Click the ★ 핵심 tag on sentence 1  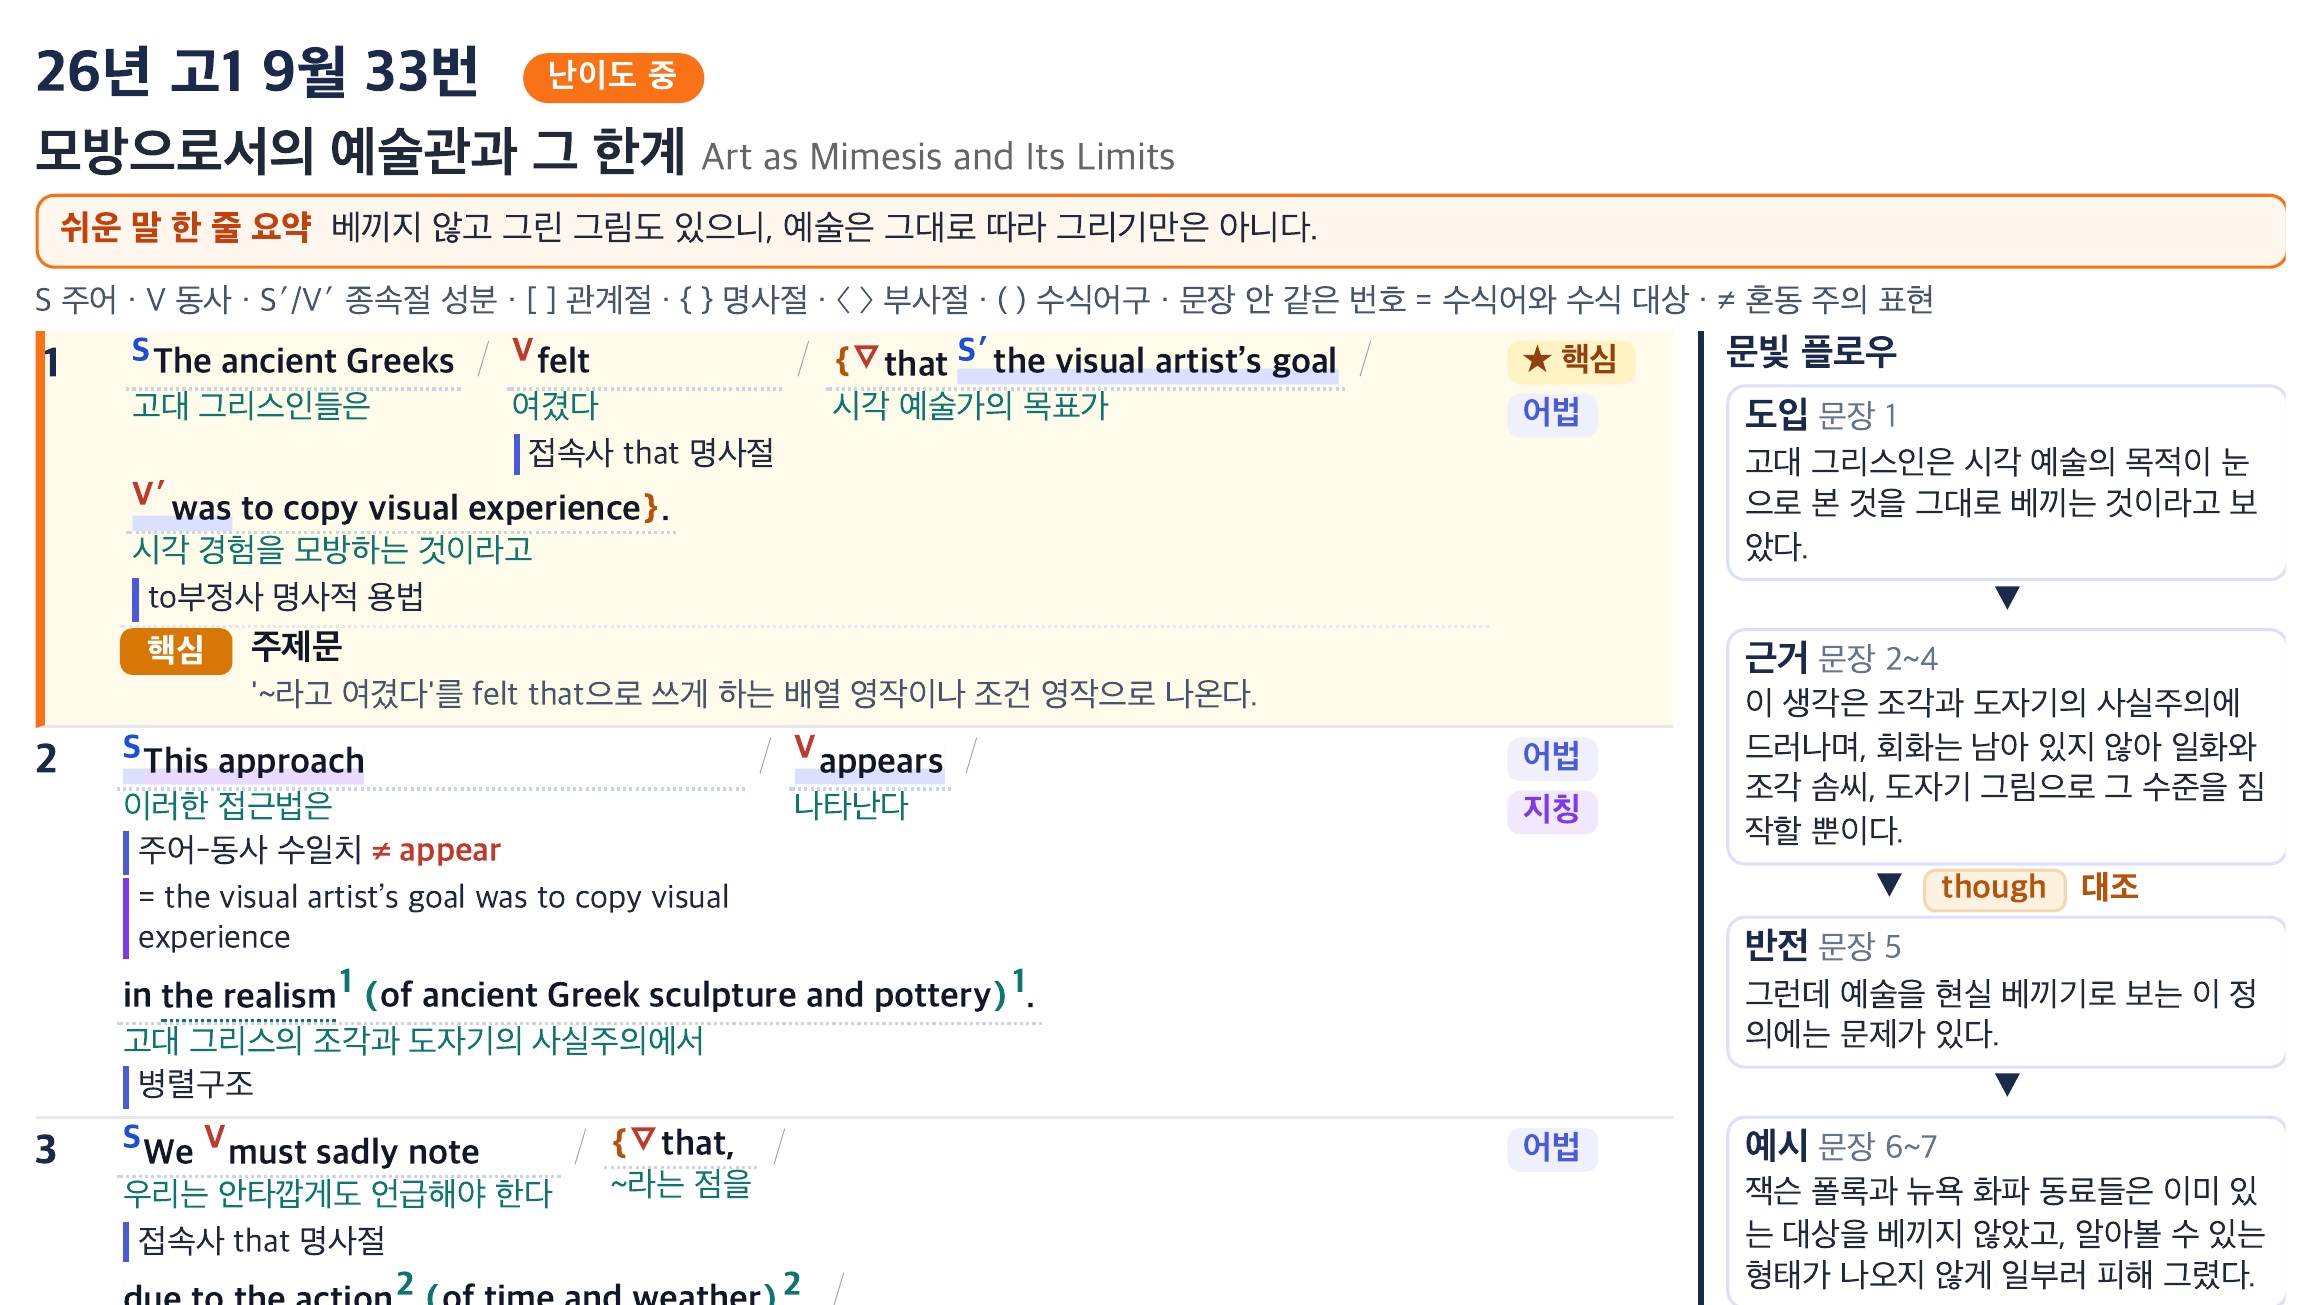pos(1570,360)
